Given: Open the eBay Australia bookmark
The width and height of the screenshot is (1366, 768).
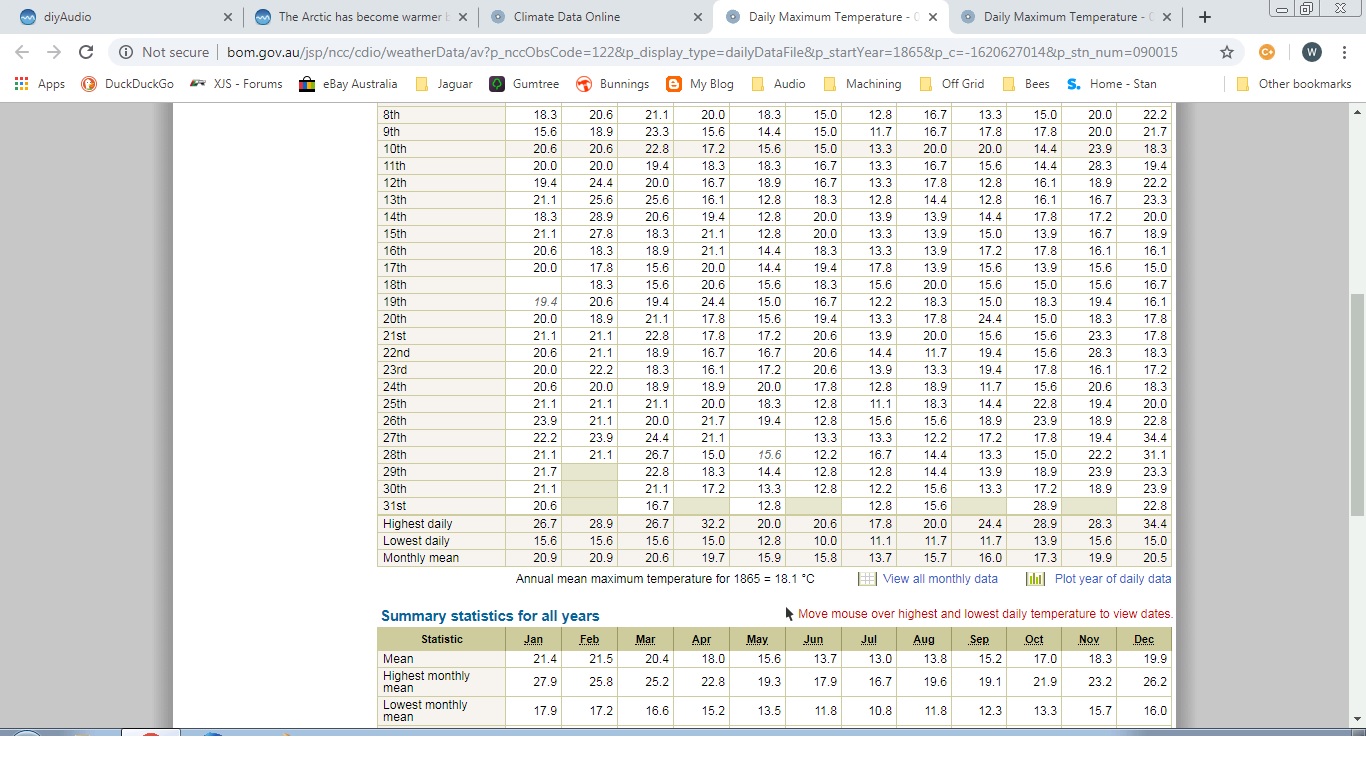Looking at the screenshot, I should point(349,84).
